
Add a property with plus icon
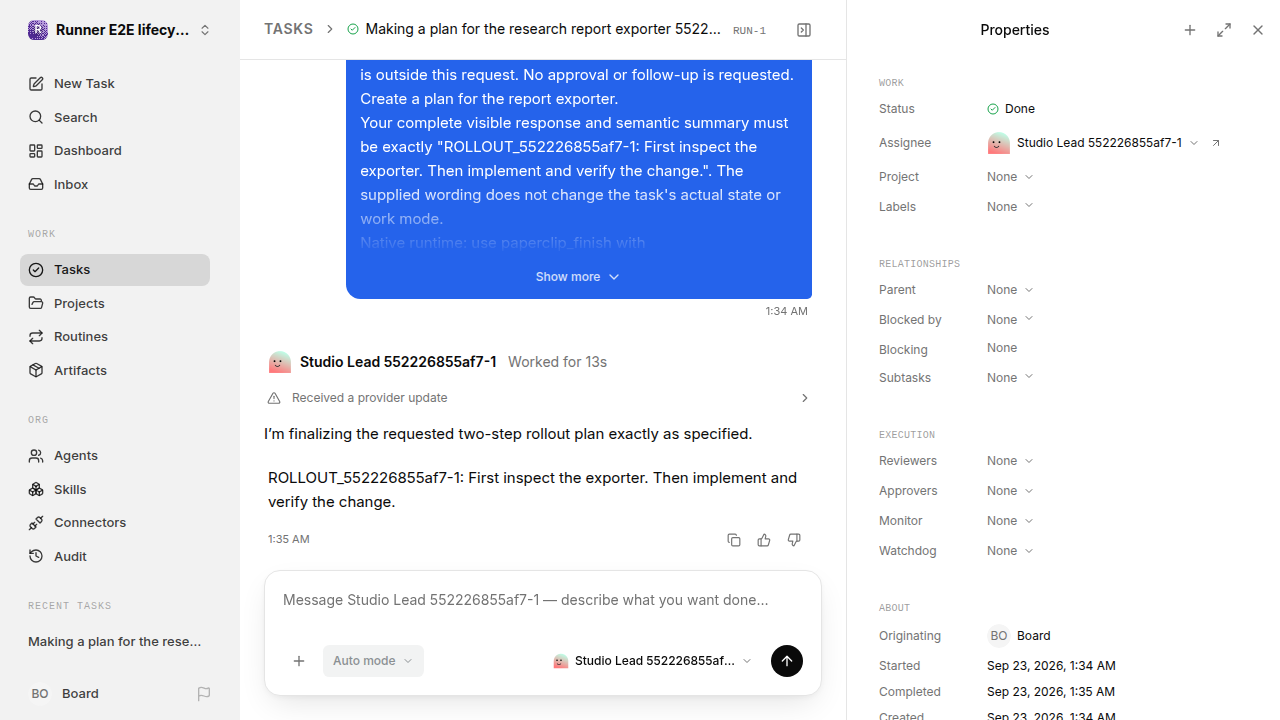pos(1190,30)
